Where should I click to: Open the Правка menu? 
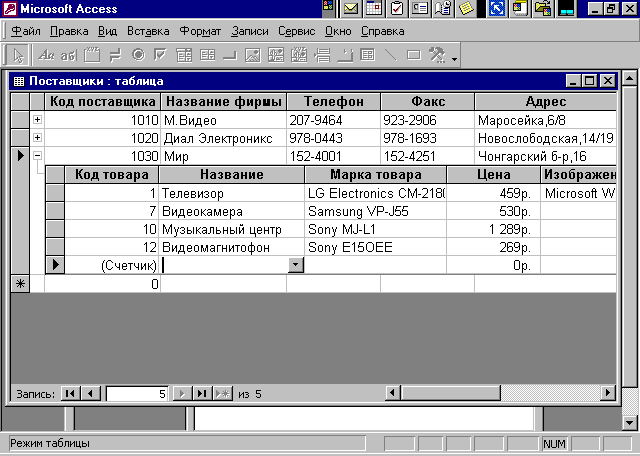pyautogui.click(x=69, y=31)
